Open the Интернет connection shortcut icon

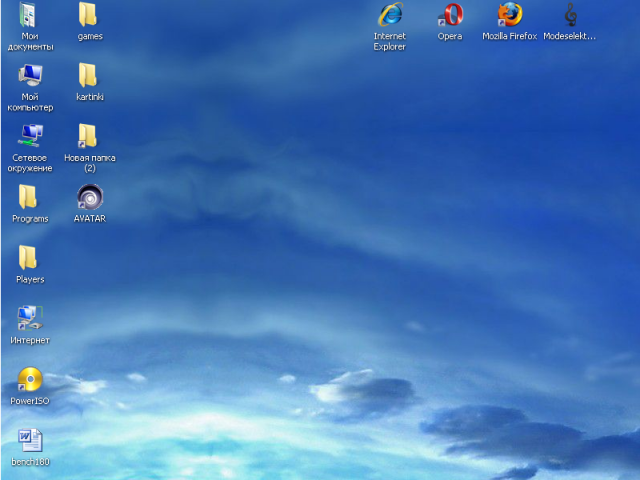[30, 318]
